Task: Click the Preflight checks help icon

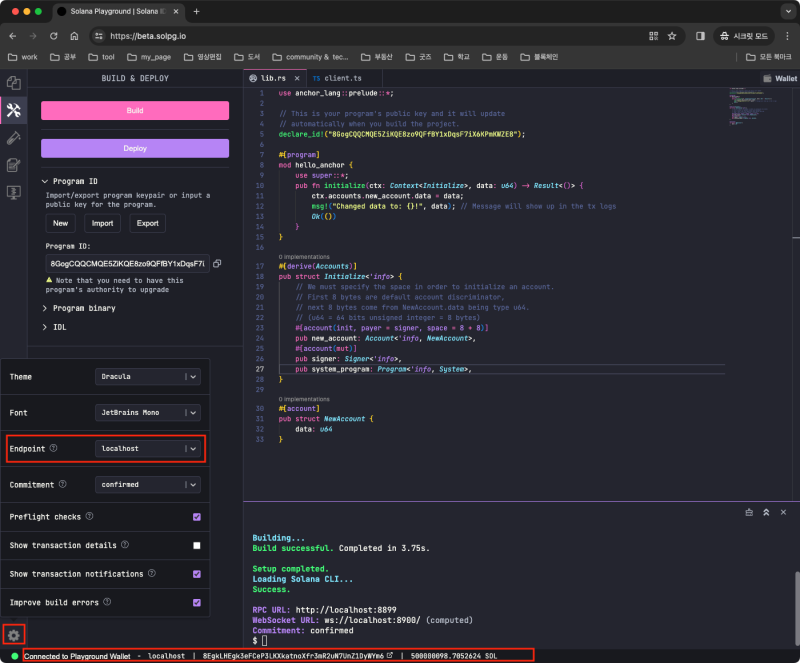Action: click(x=89, y=516)
